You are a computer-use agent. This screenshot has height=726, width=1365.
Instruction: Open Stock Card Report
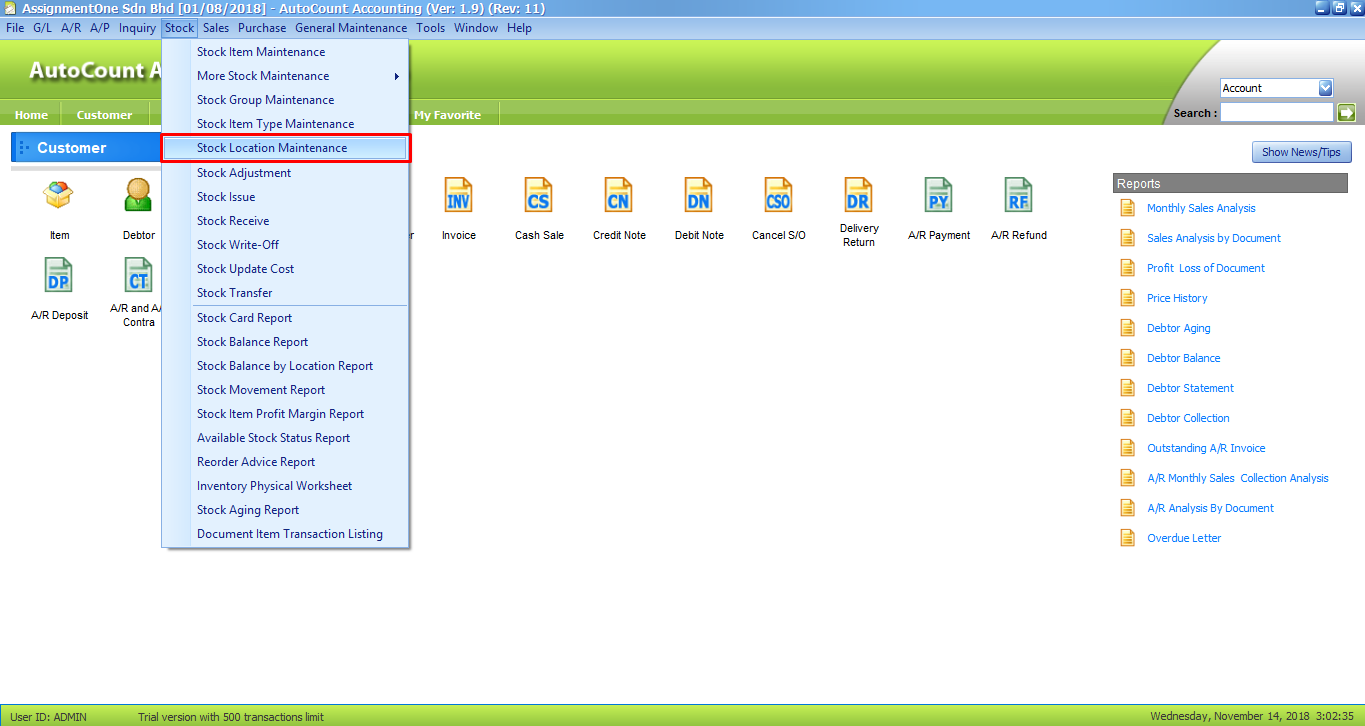coord(286,318)
